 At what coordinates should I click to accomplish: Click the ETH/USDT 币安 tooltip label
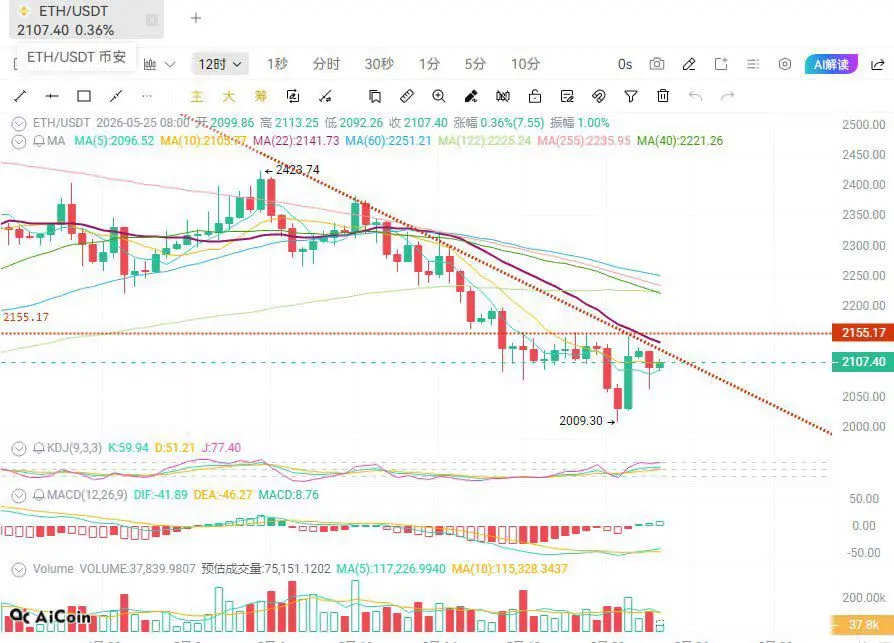click(x=76, y=57)
